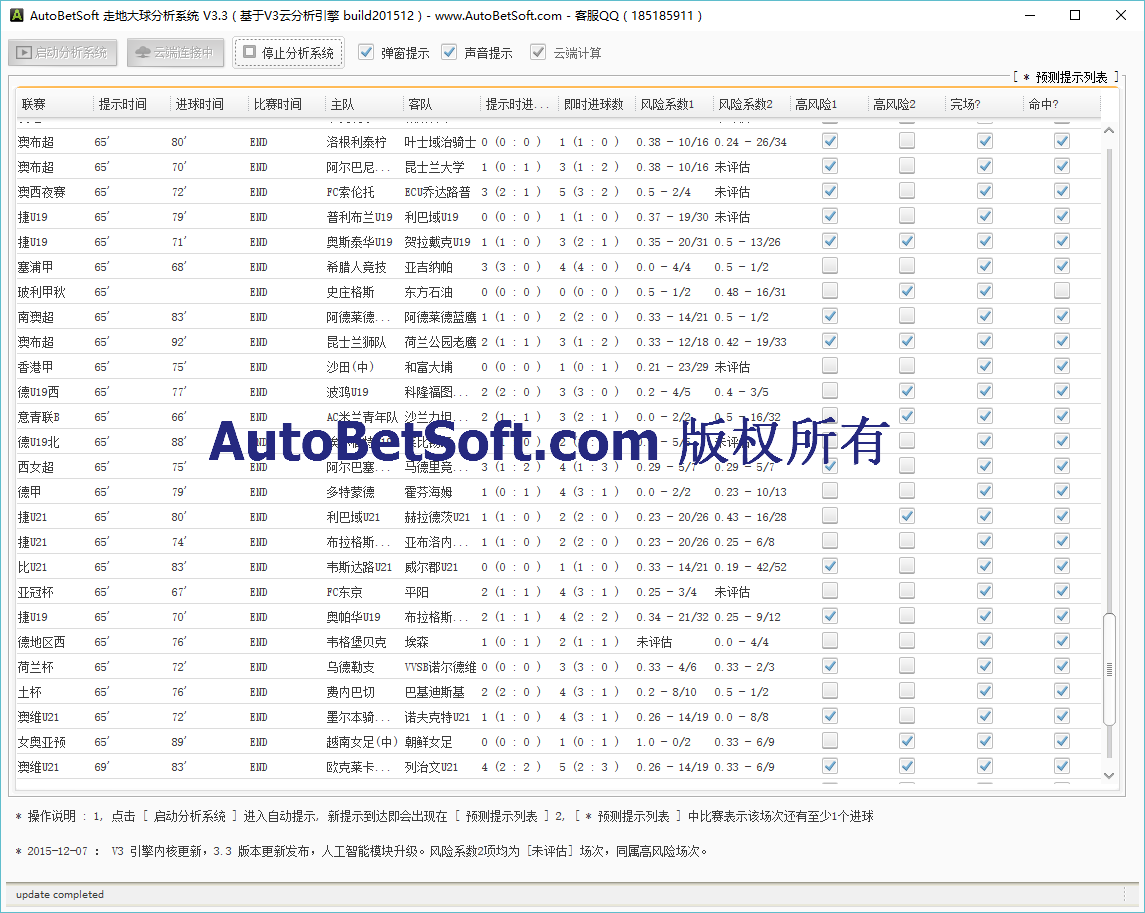Sort by the 高风险1 column header
This screenshot has width=1145, height=913.
(x=829, y=104)
